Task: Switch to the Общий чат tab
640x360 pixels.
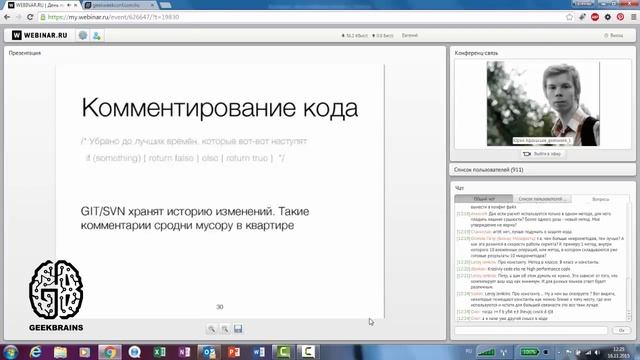Action: click(484, 199)
